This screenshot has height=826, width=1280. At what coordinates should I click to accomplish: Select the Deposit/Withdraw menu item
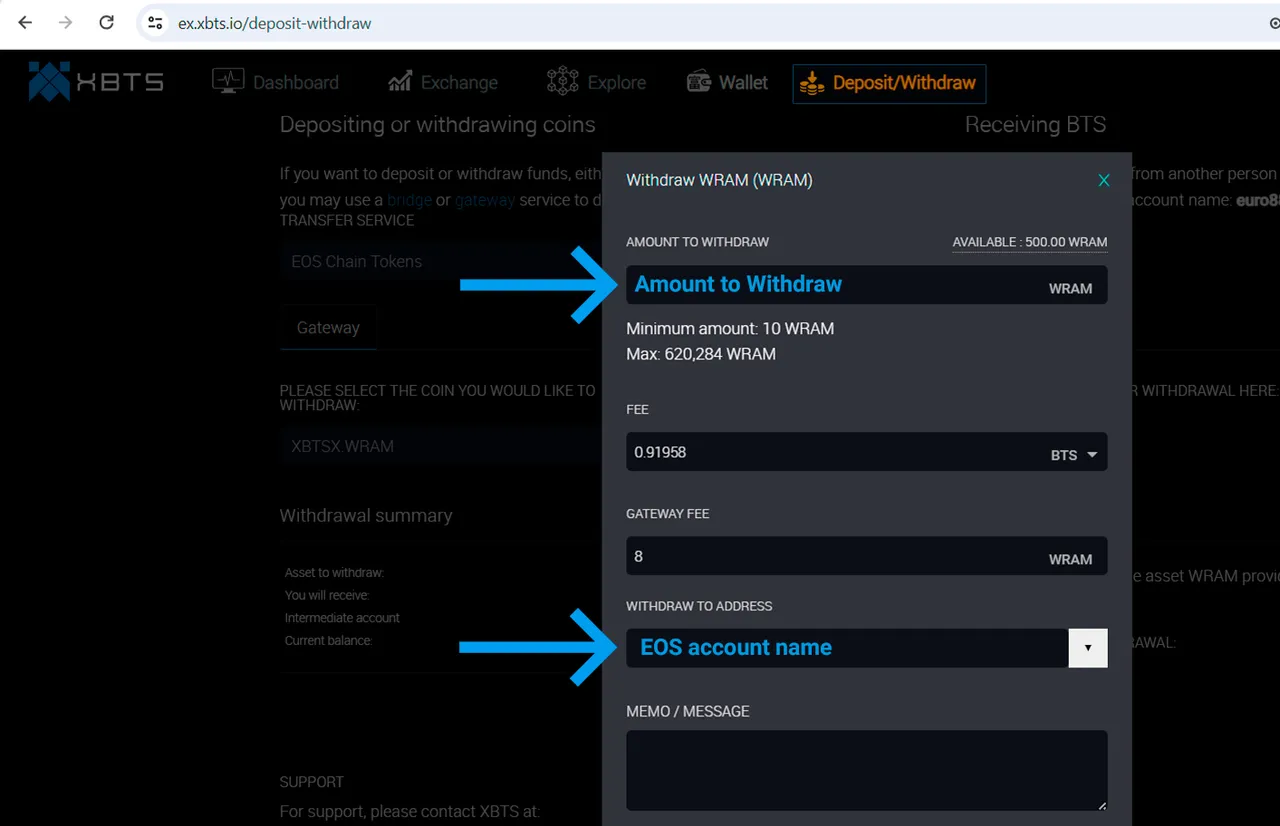tap(889, 83)
